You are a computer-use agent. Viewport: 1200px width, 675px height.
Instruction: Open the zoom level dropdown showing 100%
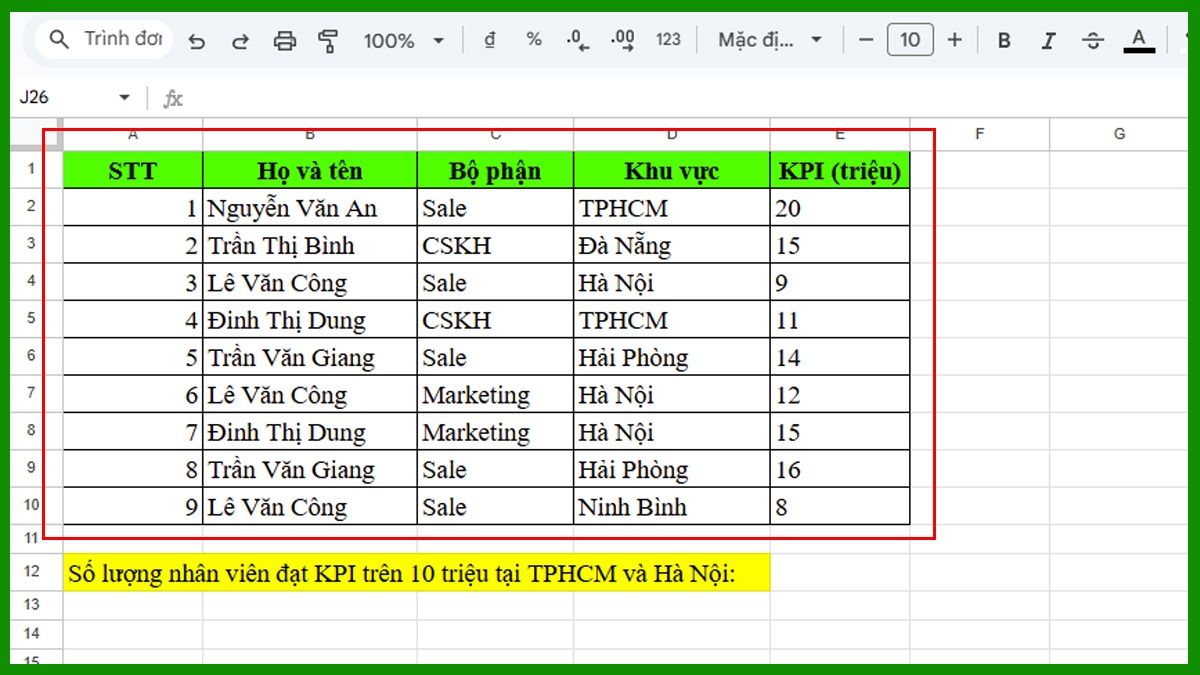point(404,40)
